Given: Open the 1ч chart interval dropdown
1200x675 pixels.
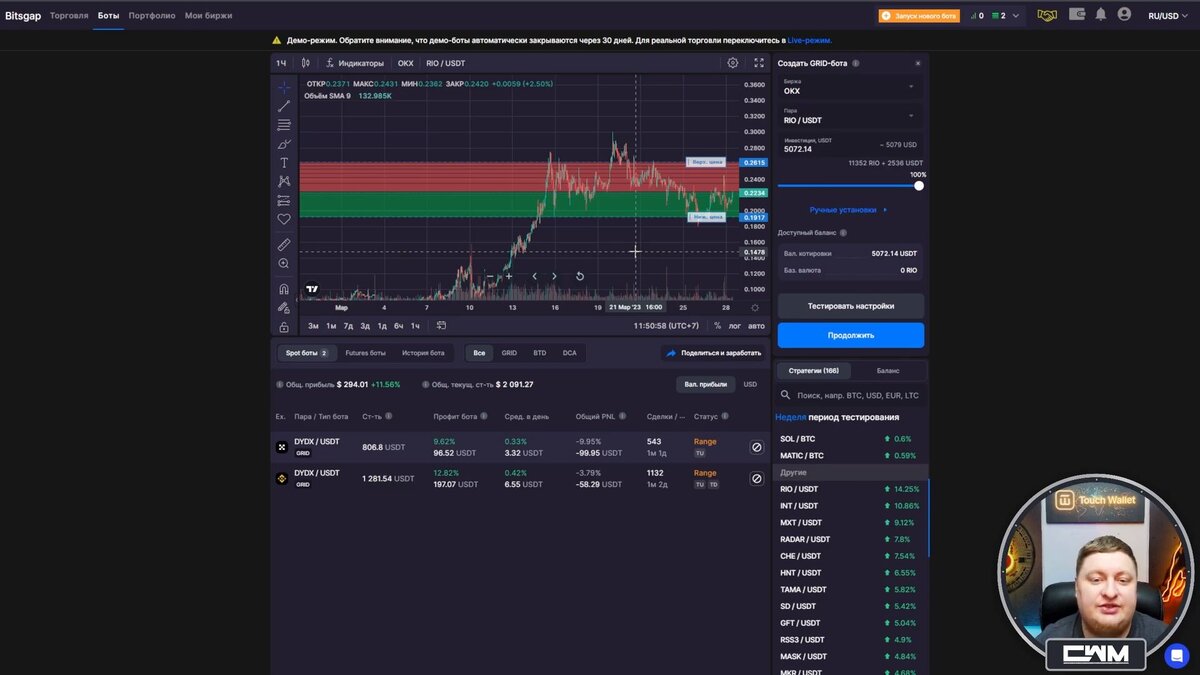Looking at the screenshot, I should click(281, 63).
